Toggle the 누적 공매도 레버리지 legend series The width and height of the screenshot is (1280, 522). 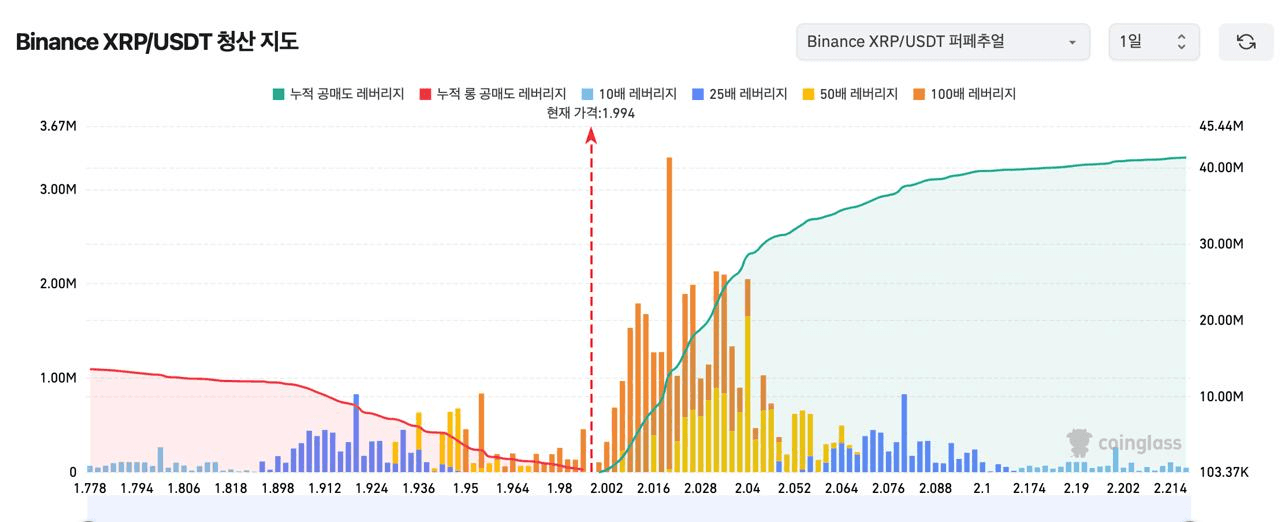point(338,94)
